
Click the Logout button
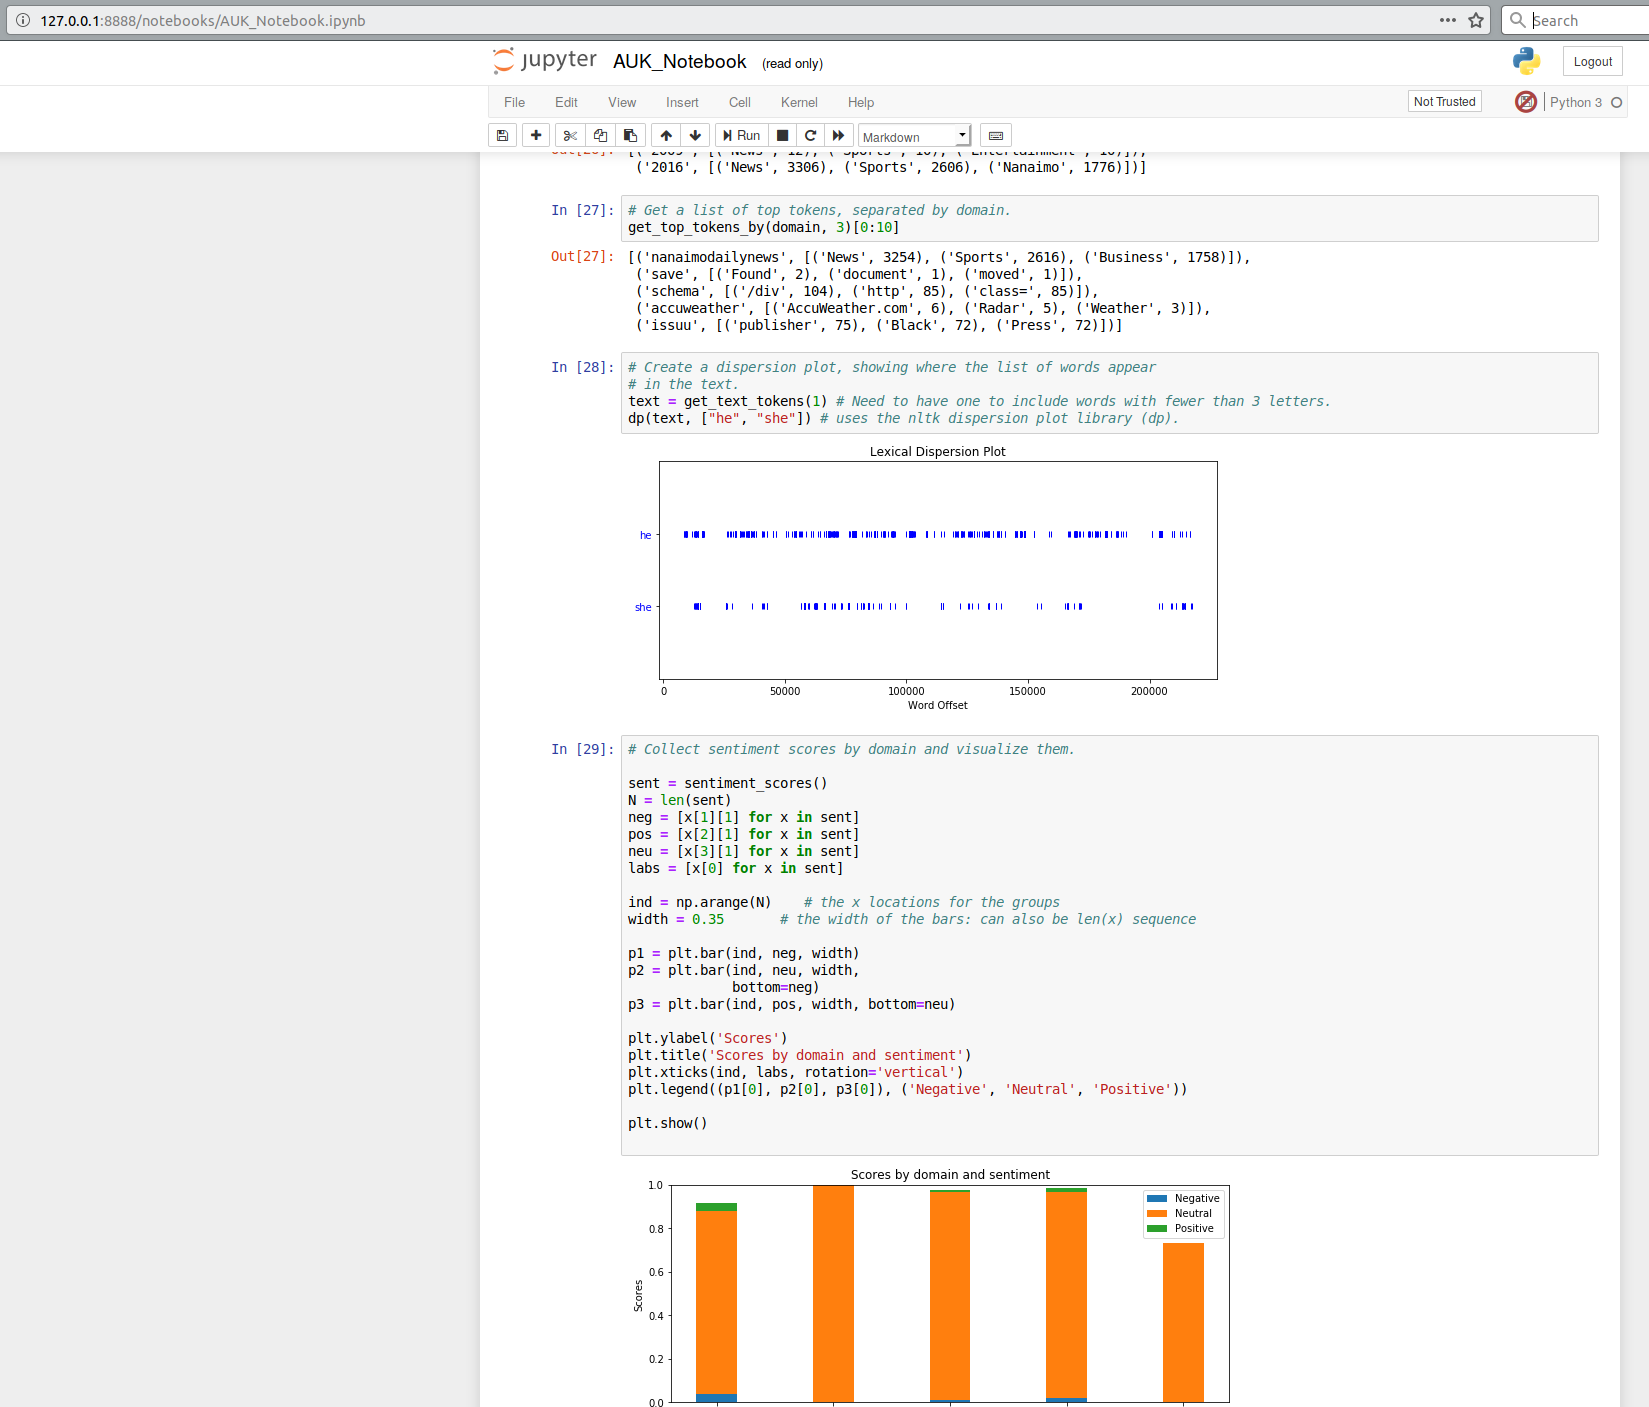click(x=1592, y=62)
